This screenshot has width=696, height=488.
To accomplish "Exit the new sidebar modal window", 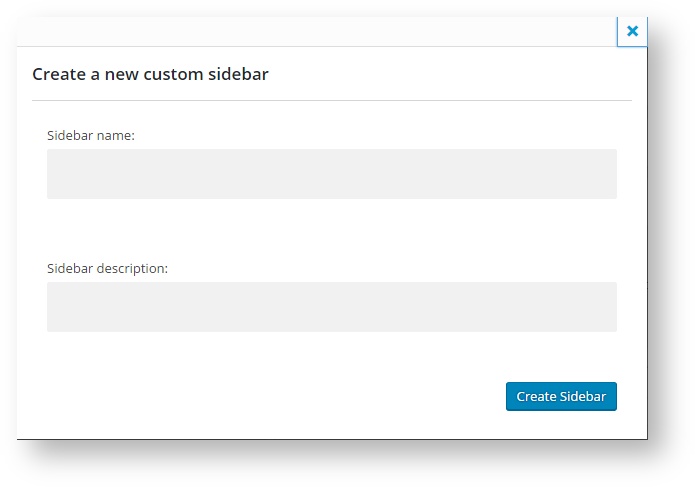I will click(x=632, y=31).
